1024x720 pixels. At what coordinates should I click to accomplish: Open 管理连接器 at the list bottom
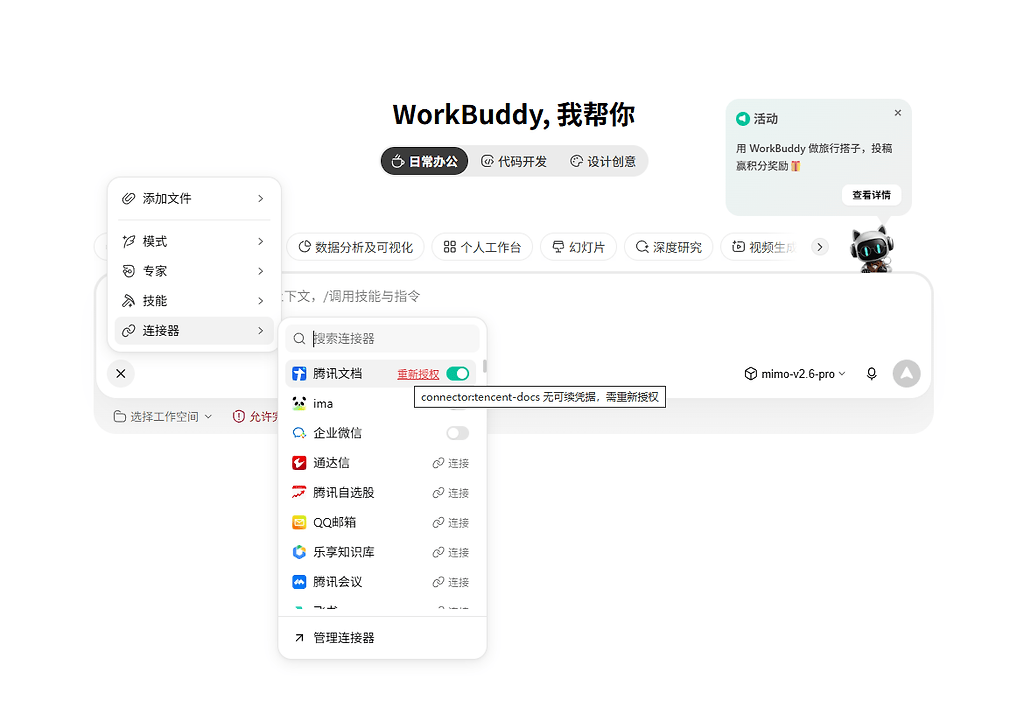pos(382,638)
